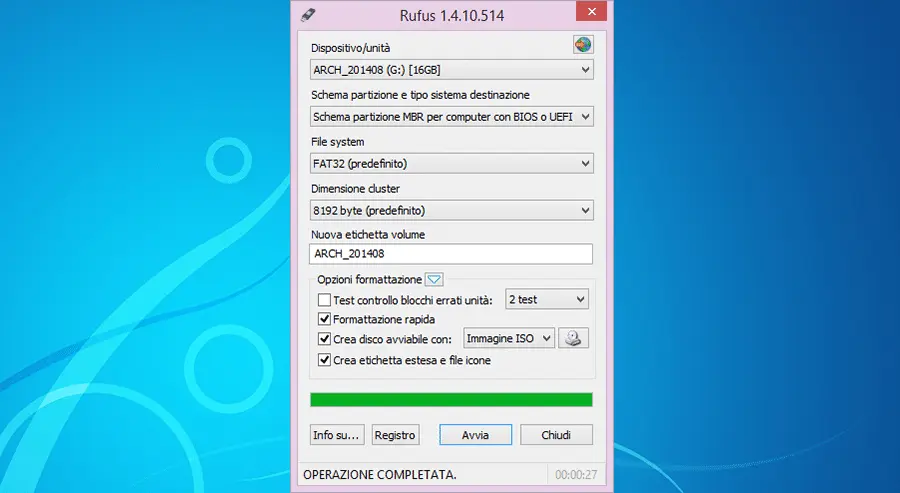
Task: Click the green progress bar
Action: (451, 400)
